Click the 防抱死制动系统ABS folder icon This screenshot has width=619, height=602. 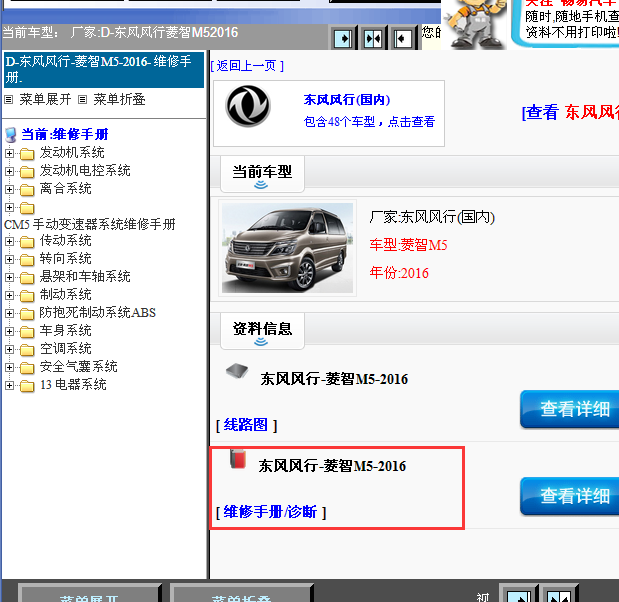(x=27, y=314)
